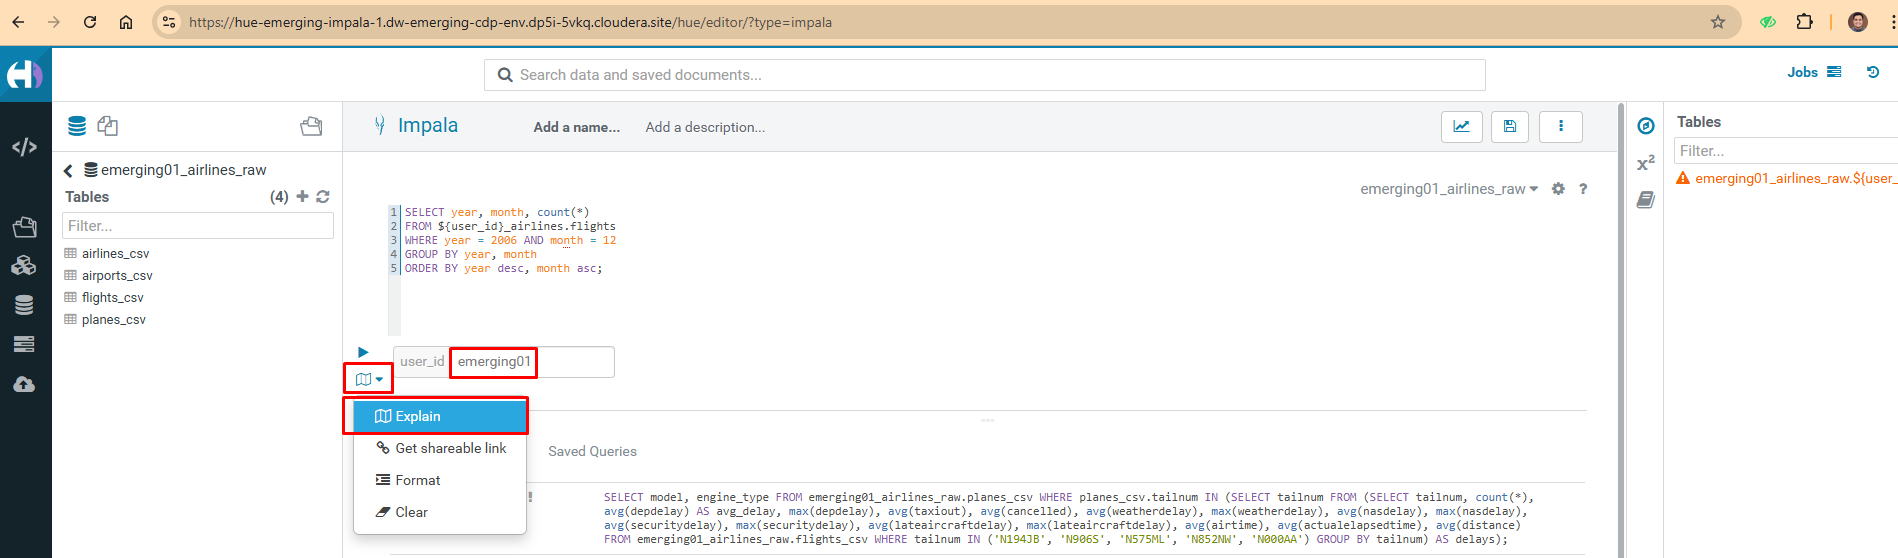Choose Get shareable link menu item

click(x=439, y=448)
